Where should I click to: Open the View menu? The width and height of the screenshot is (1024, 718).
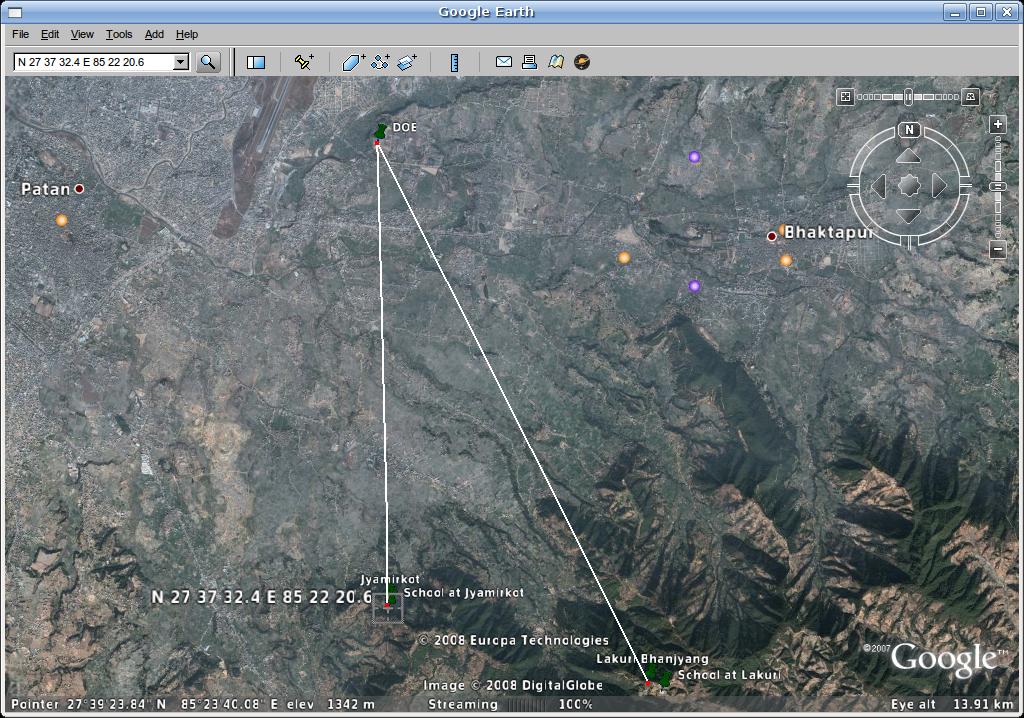[x=82, y=34]
